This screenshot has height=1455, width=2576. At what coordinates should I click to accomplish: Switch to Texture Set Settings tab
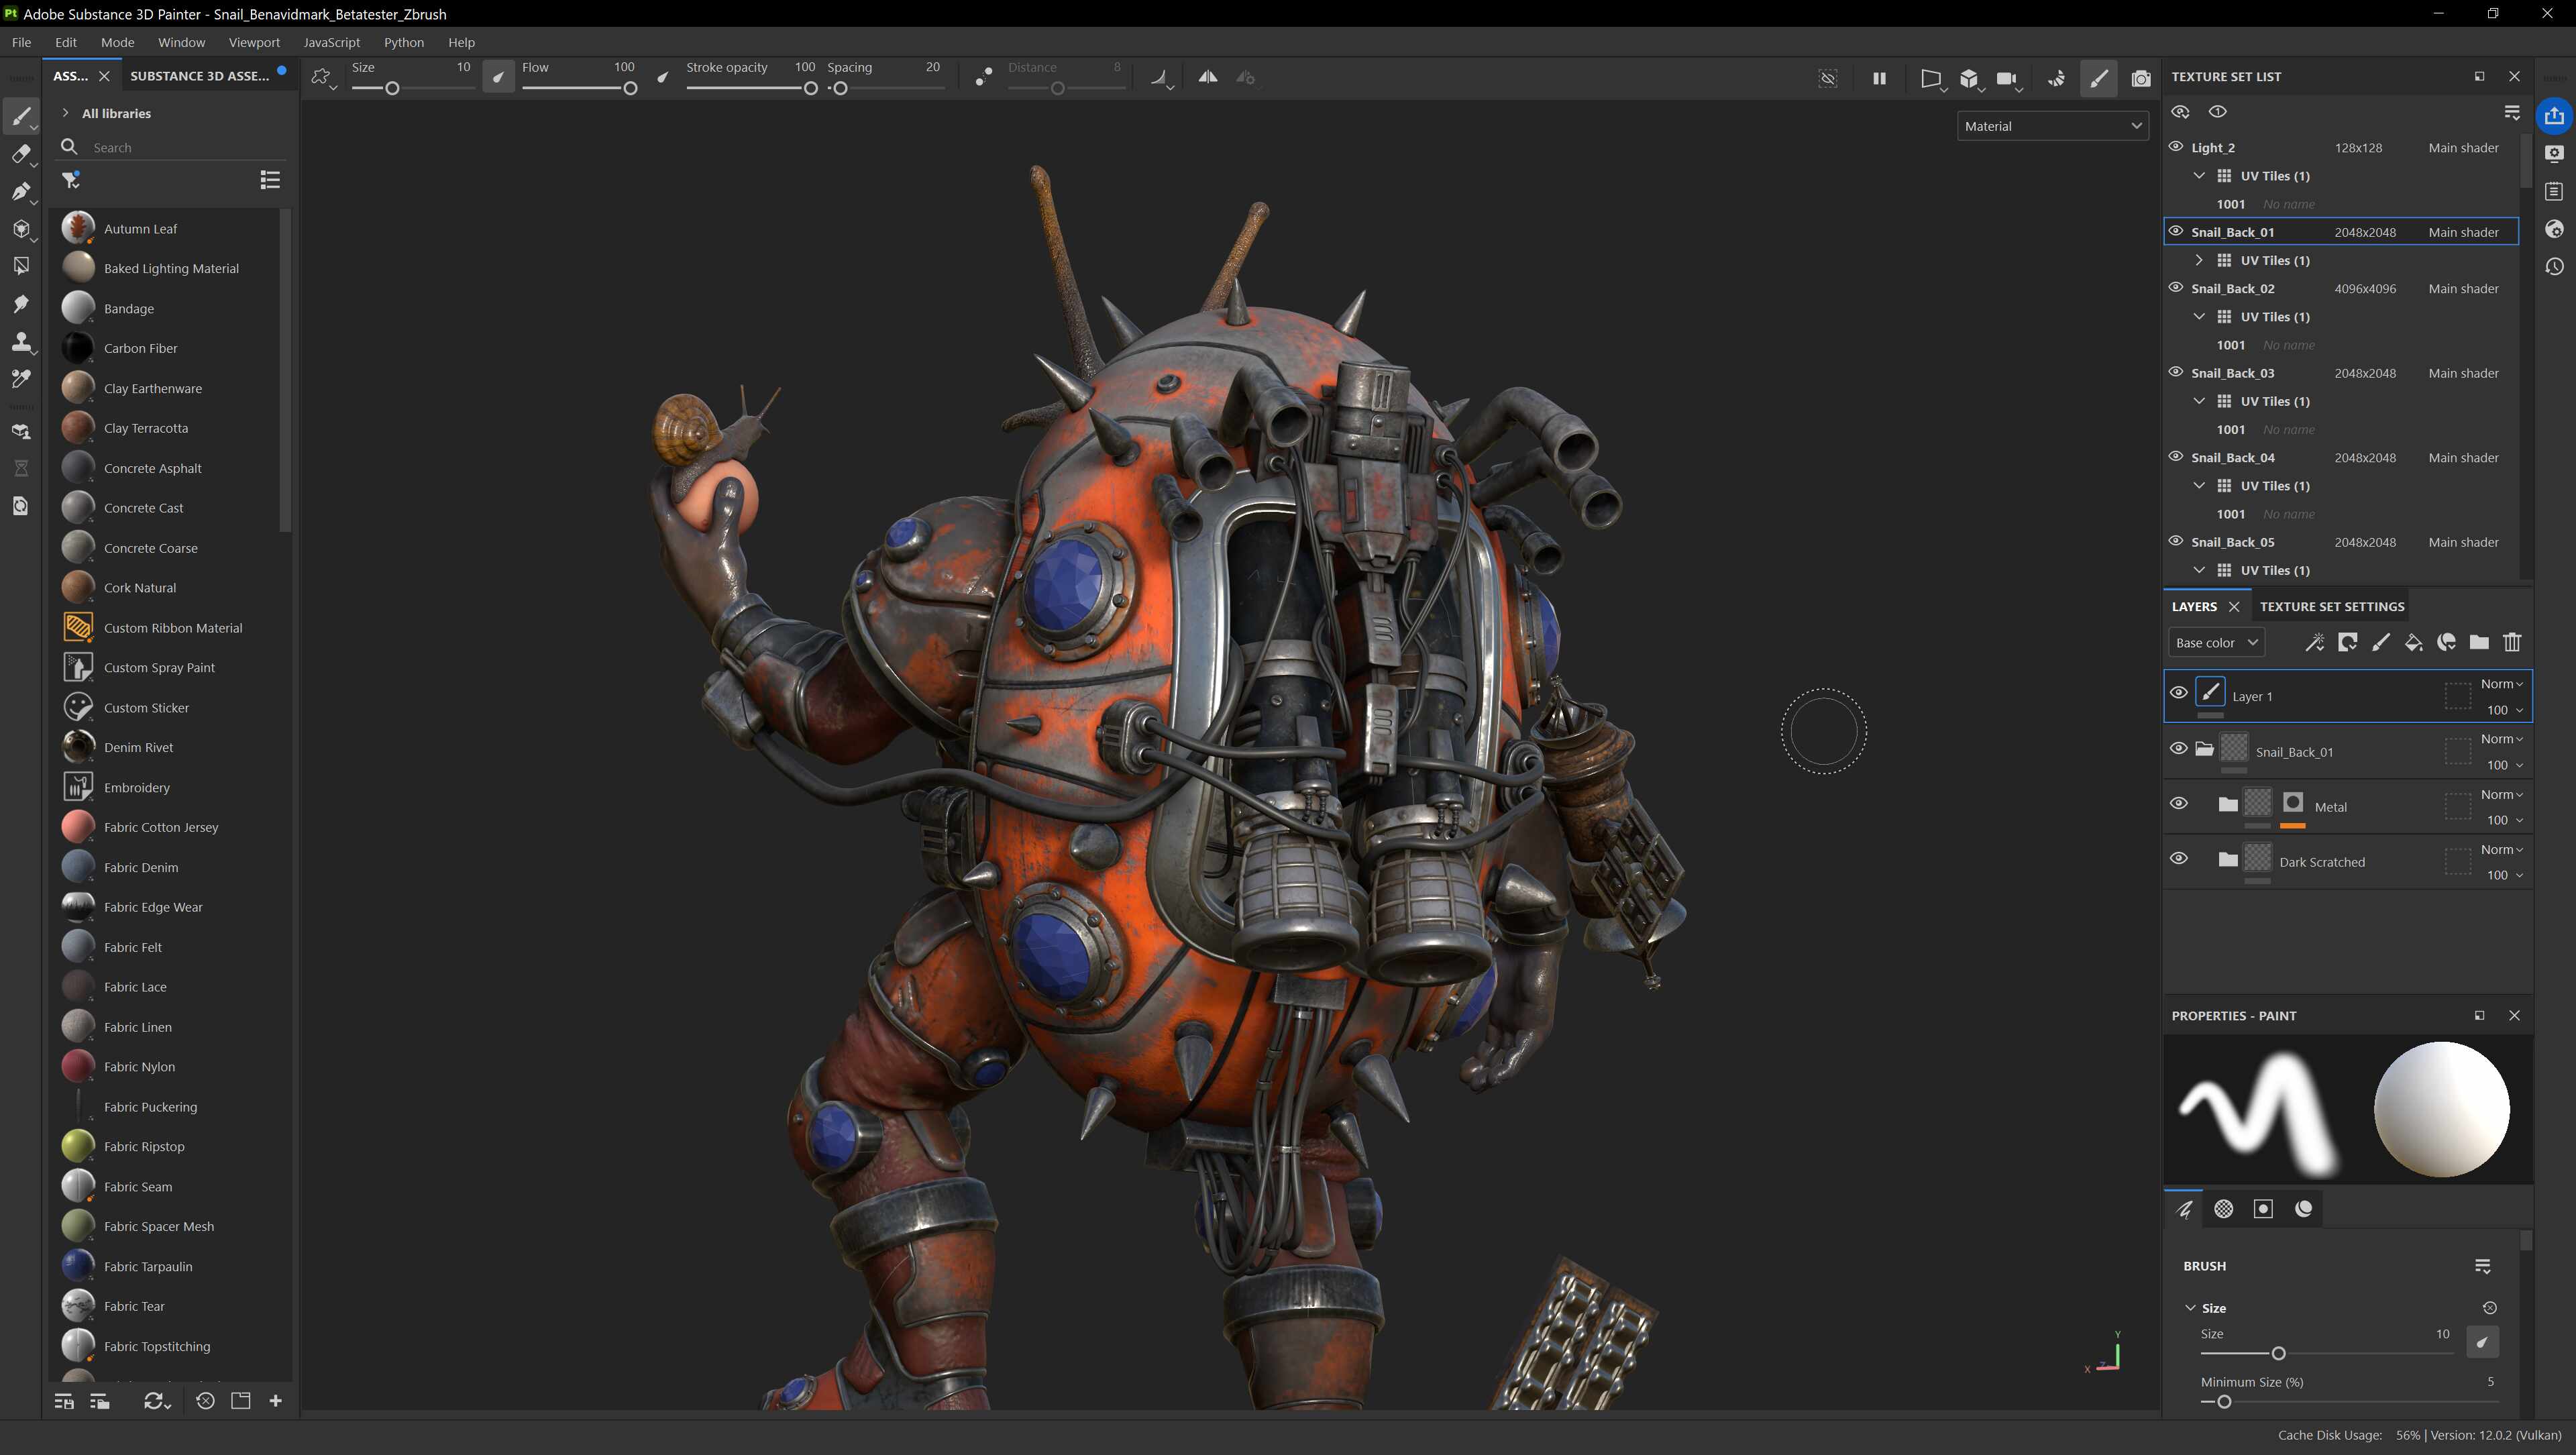[x=2331, y=606]
